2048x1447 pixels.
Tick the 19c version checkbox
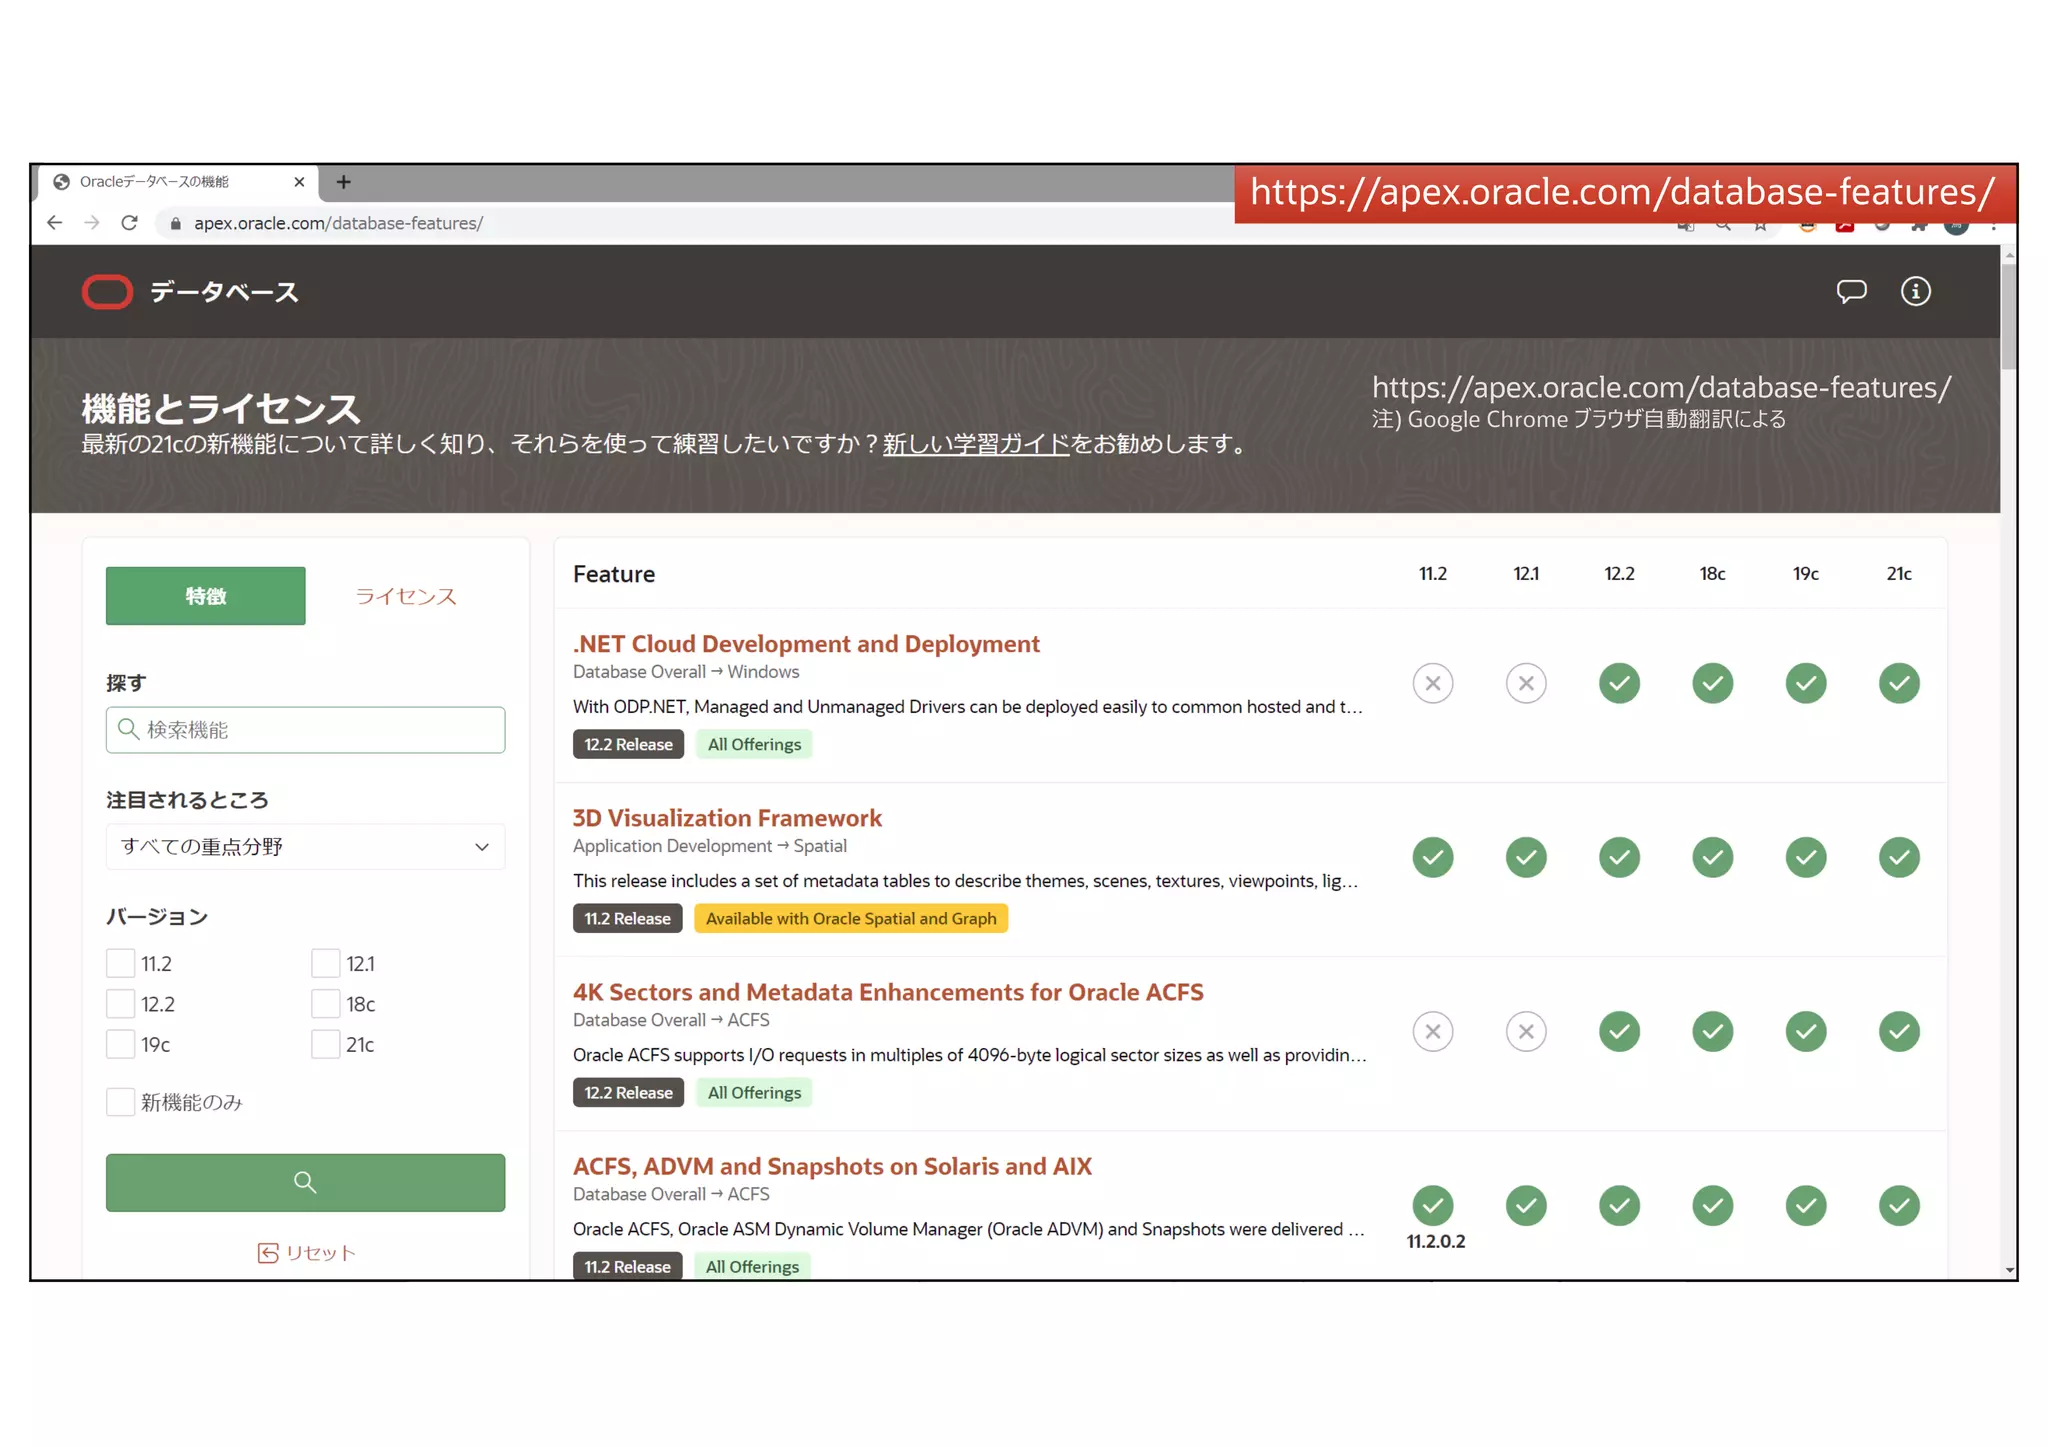[120, 1044]
